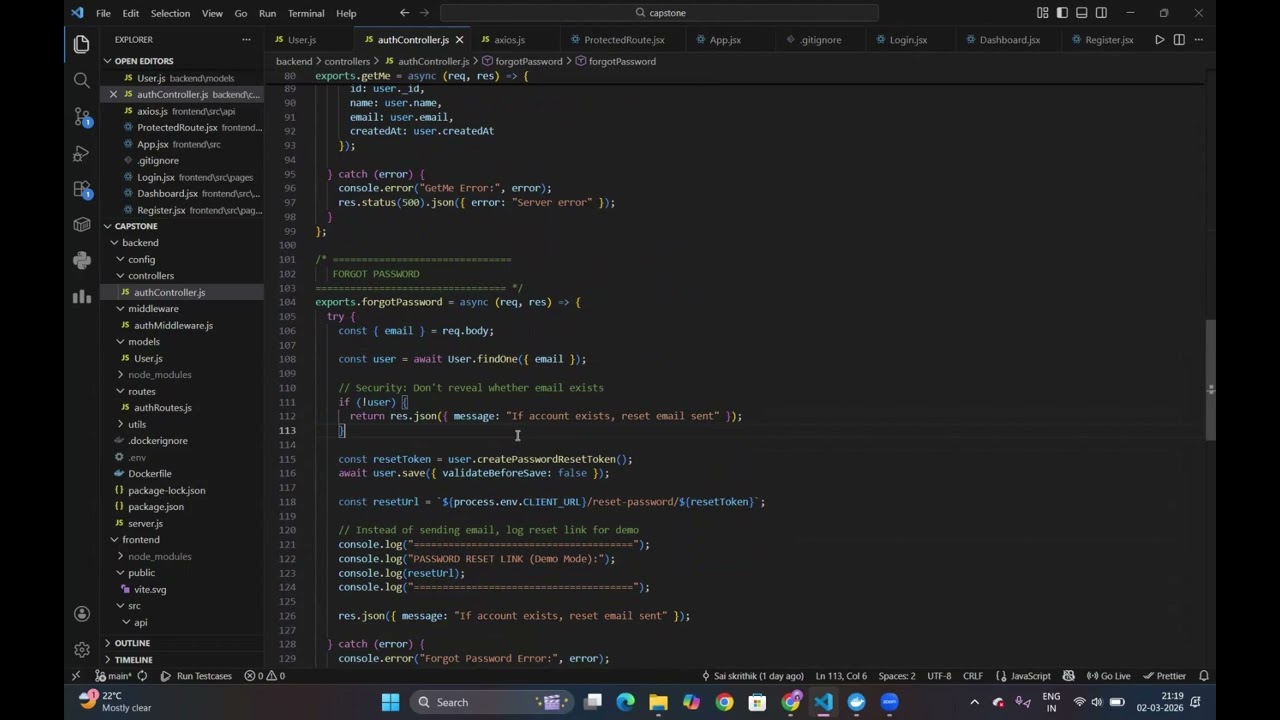Click main branch indicator
Image resolution: width=1280 pixels, height=720 pixels.
coord(113,676)
